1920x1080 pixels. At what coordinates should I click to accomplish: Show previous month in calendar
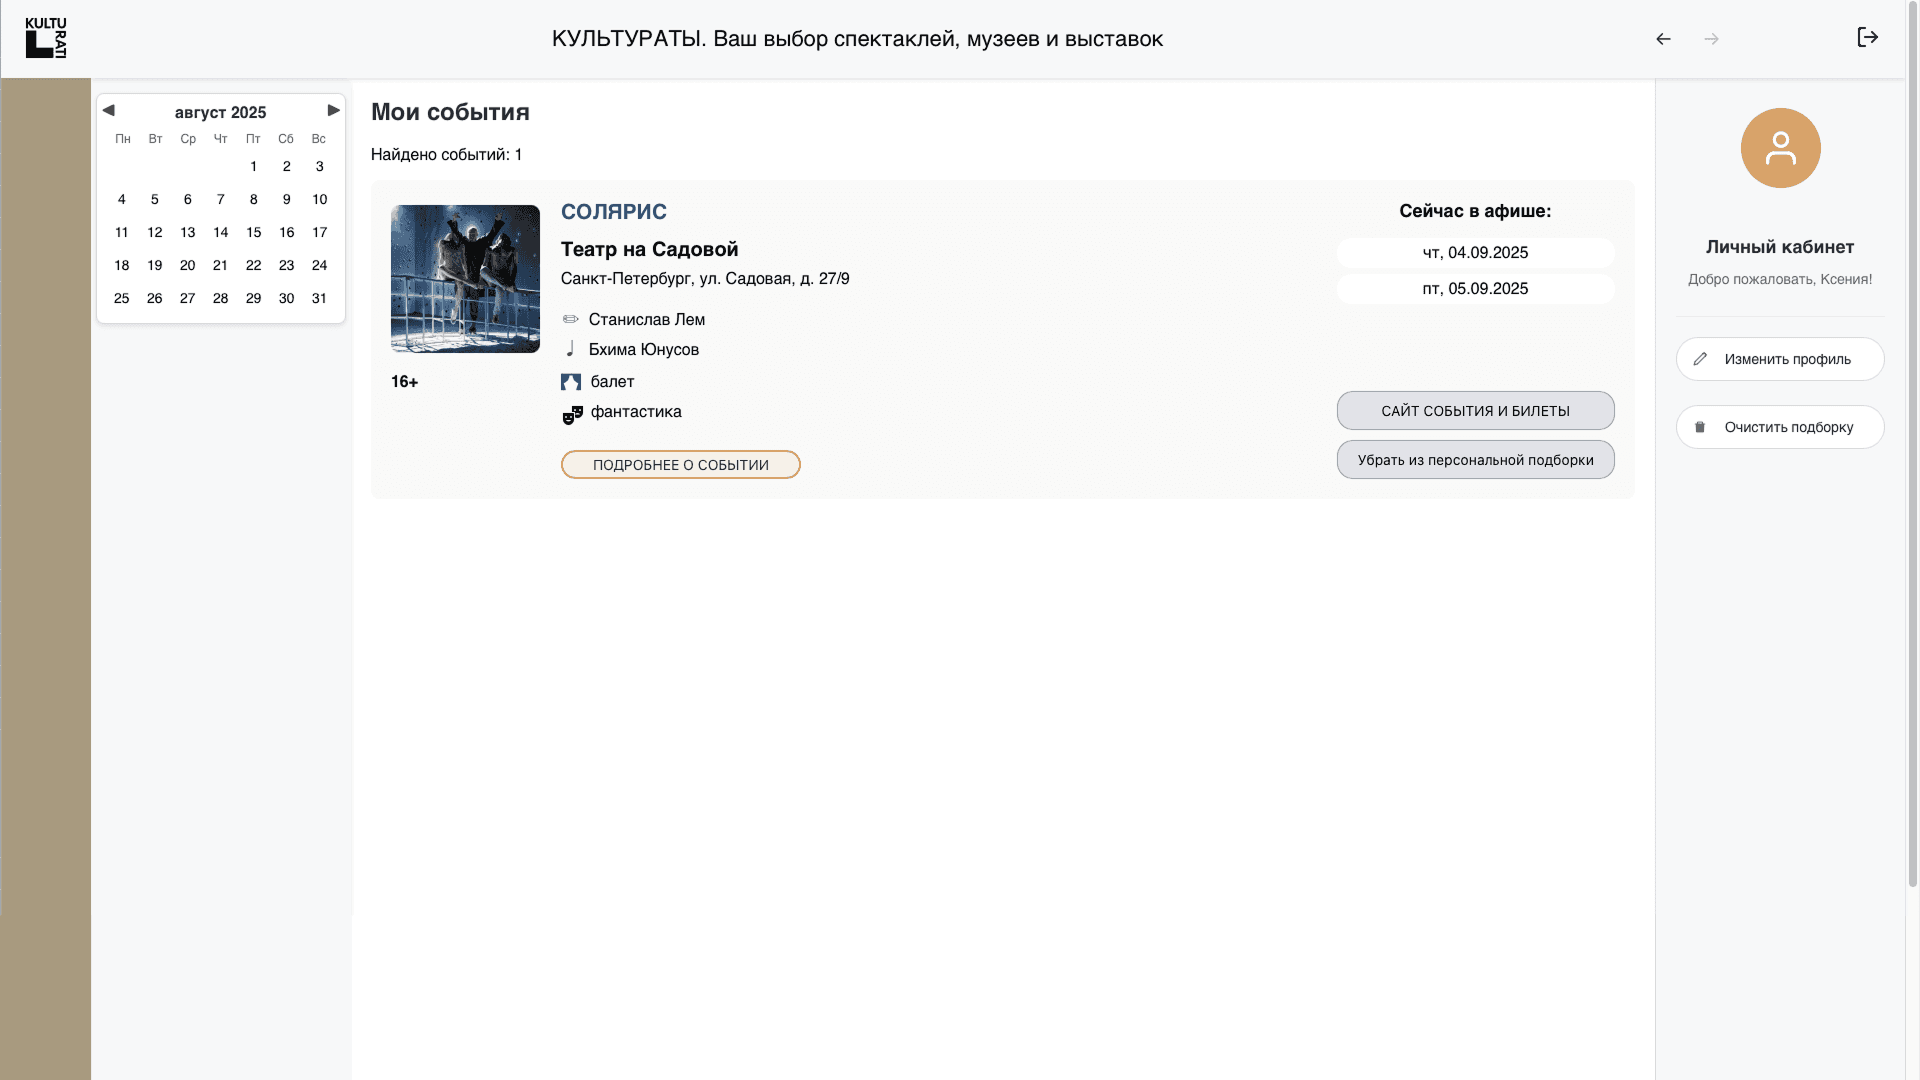click(x=109, y=110)
